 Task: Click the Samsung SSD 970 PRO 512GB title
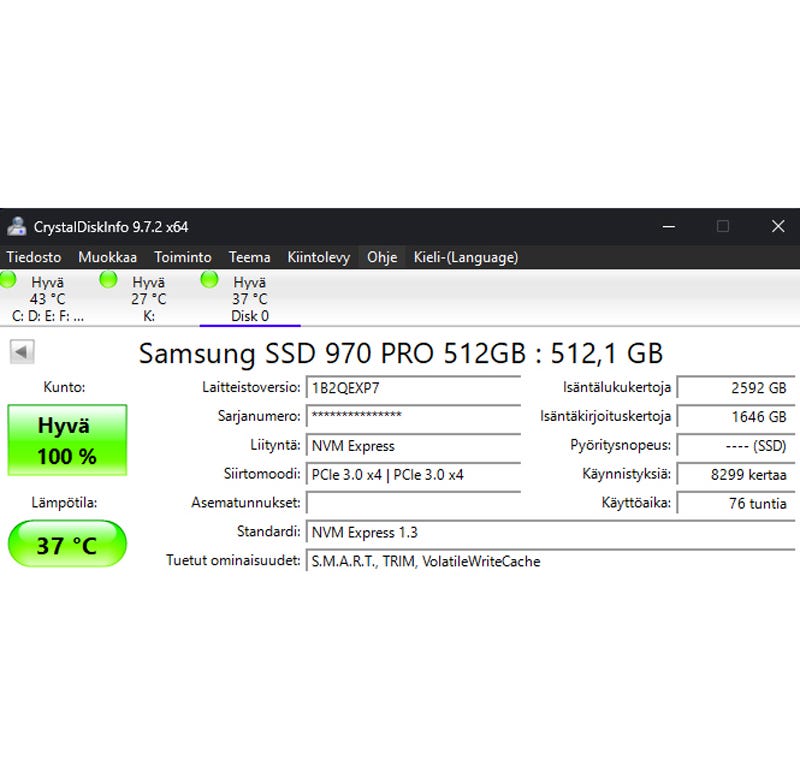(x=401, y=353)
